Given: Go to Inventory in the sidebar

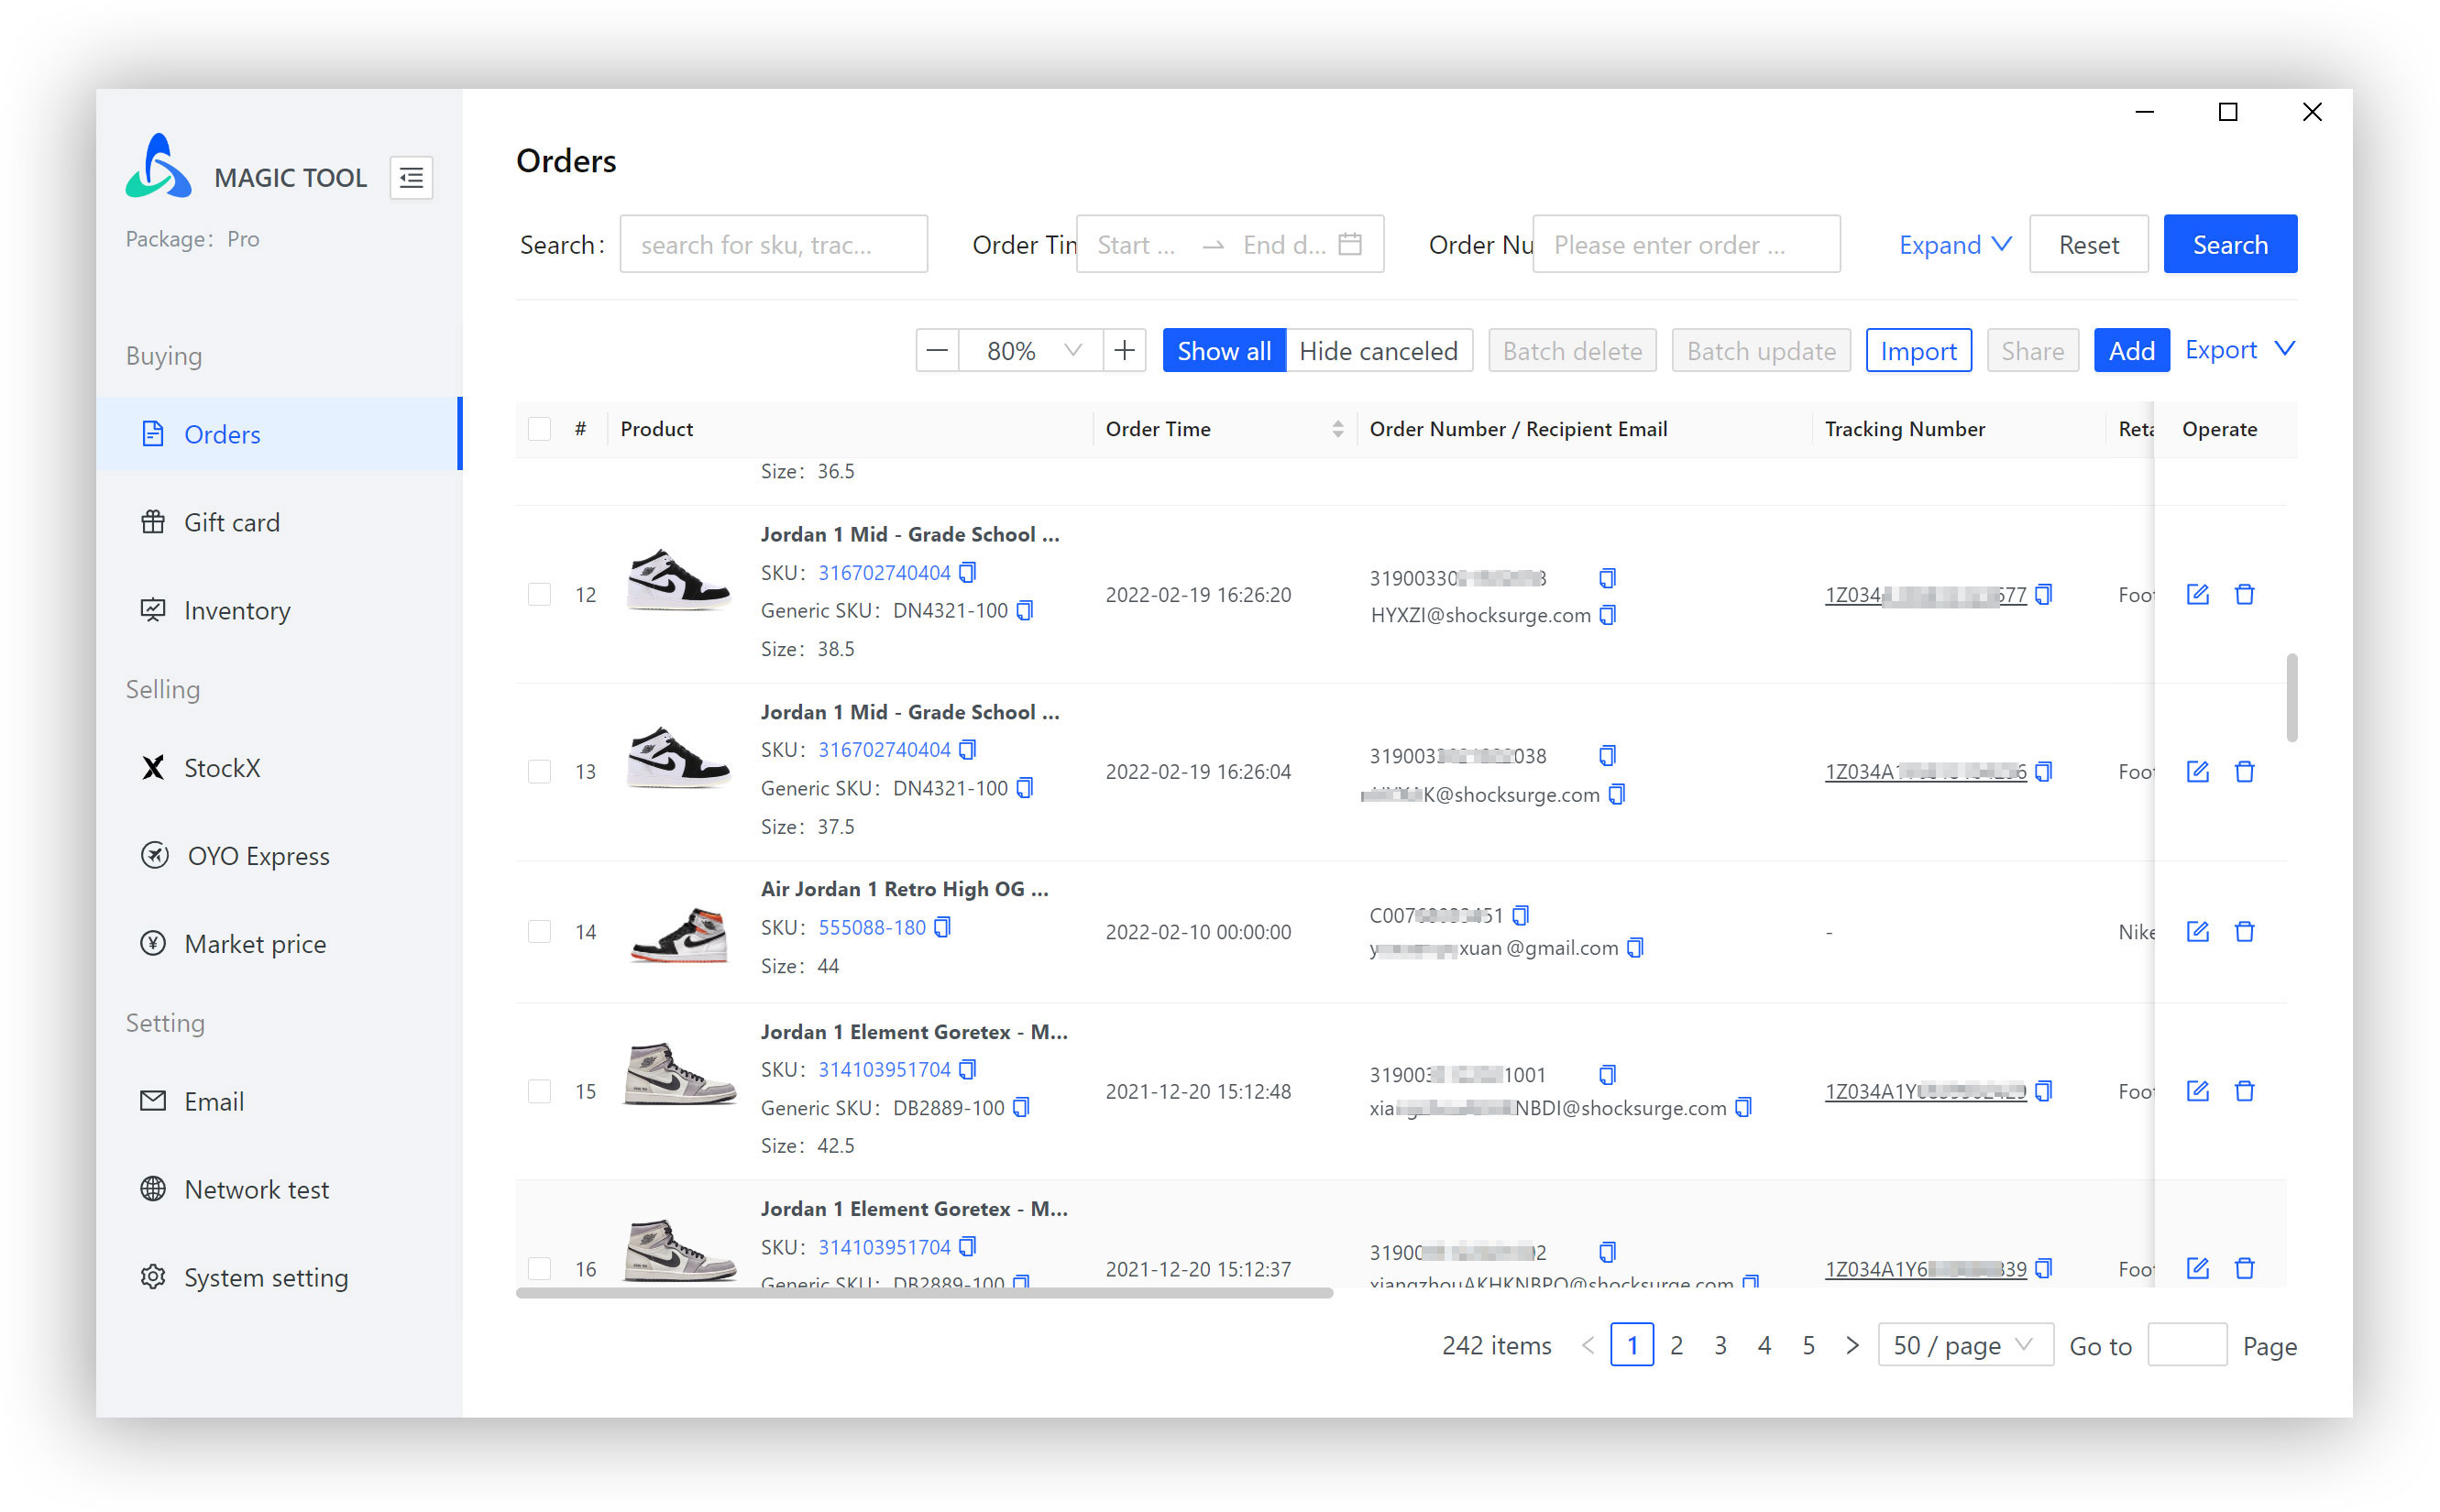Looking at the screenshot, I should (x=236, y=610).
